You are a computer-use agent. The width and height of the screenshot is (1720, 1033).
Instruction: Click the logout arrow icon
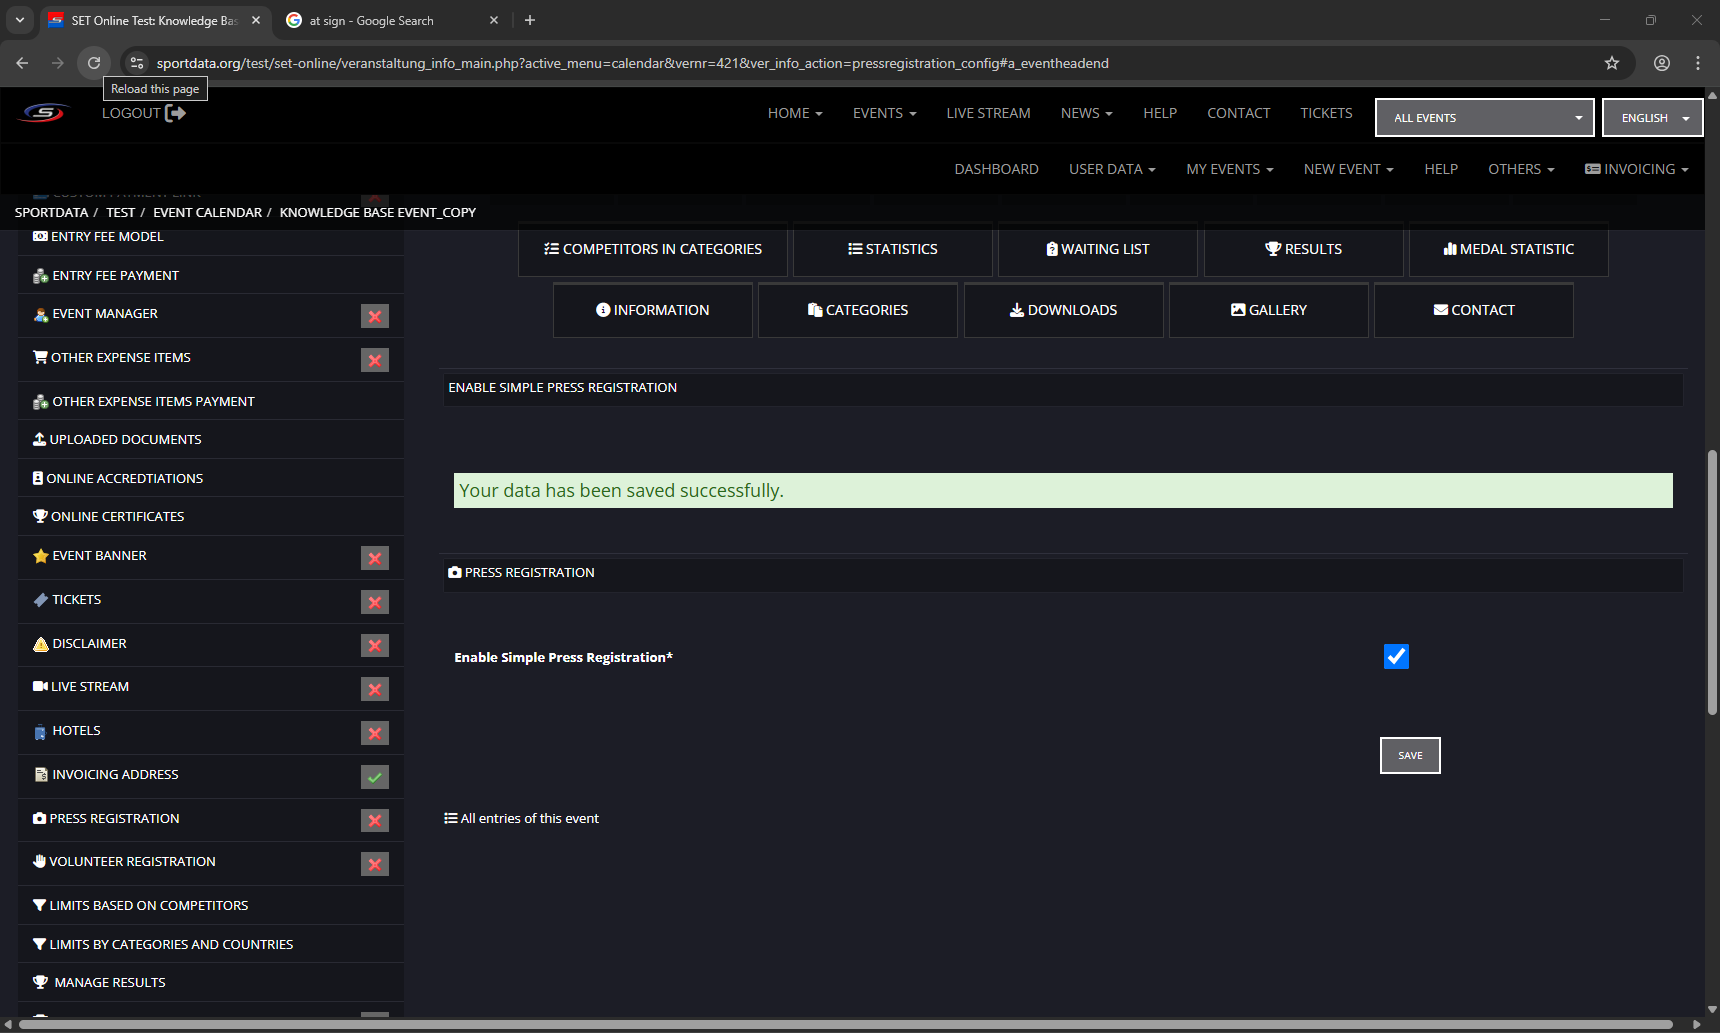click(175, 113)
